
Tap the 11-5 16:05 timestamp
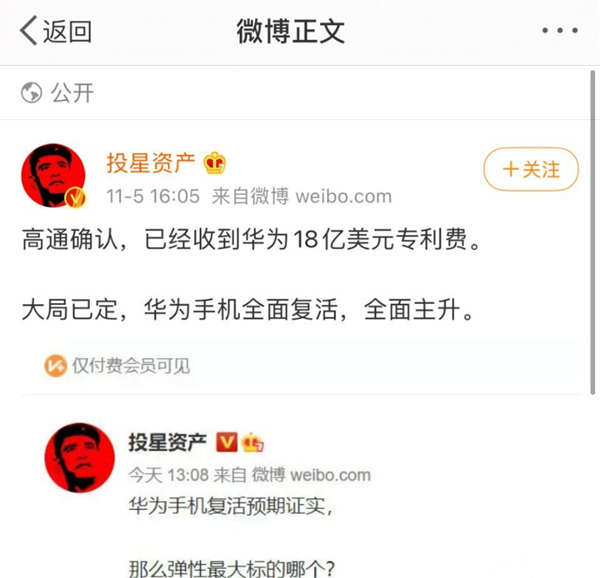tap(153, 196)
